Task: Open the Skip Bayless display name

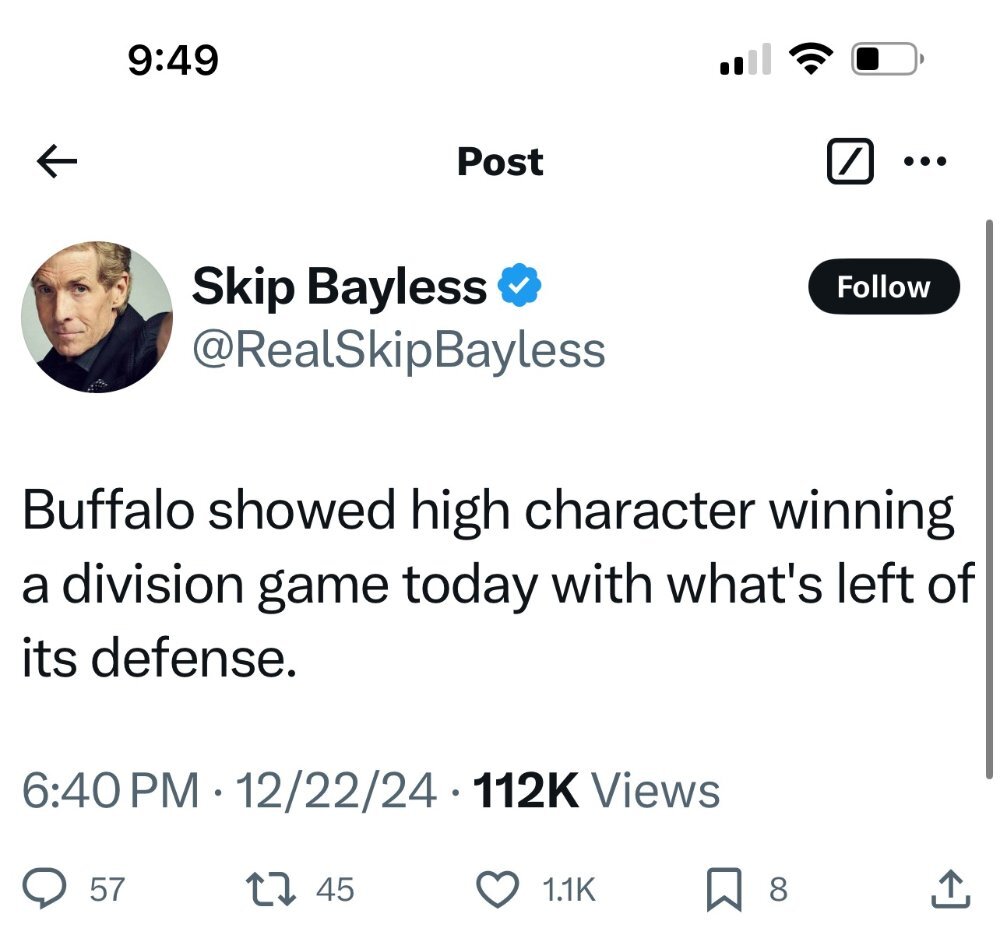Action: 339,287
